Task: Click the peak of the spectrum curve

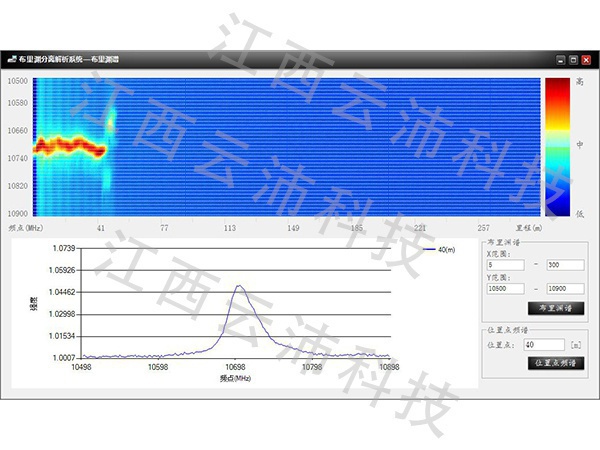Action: point(240,285)
